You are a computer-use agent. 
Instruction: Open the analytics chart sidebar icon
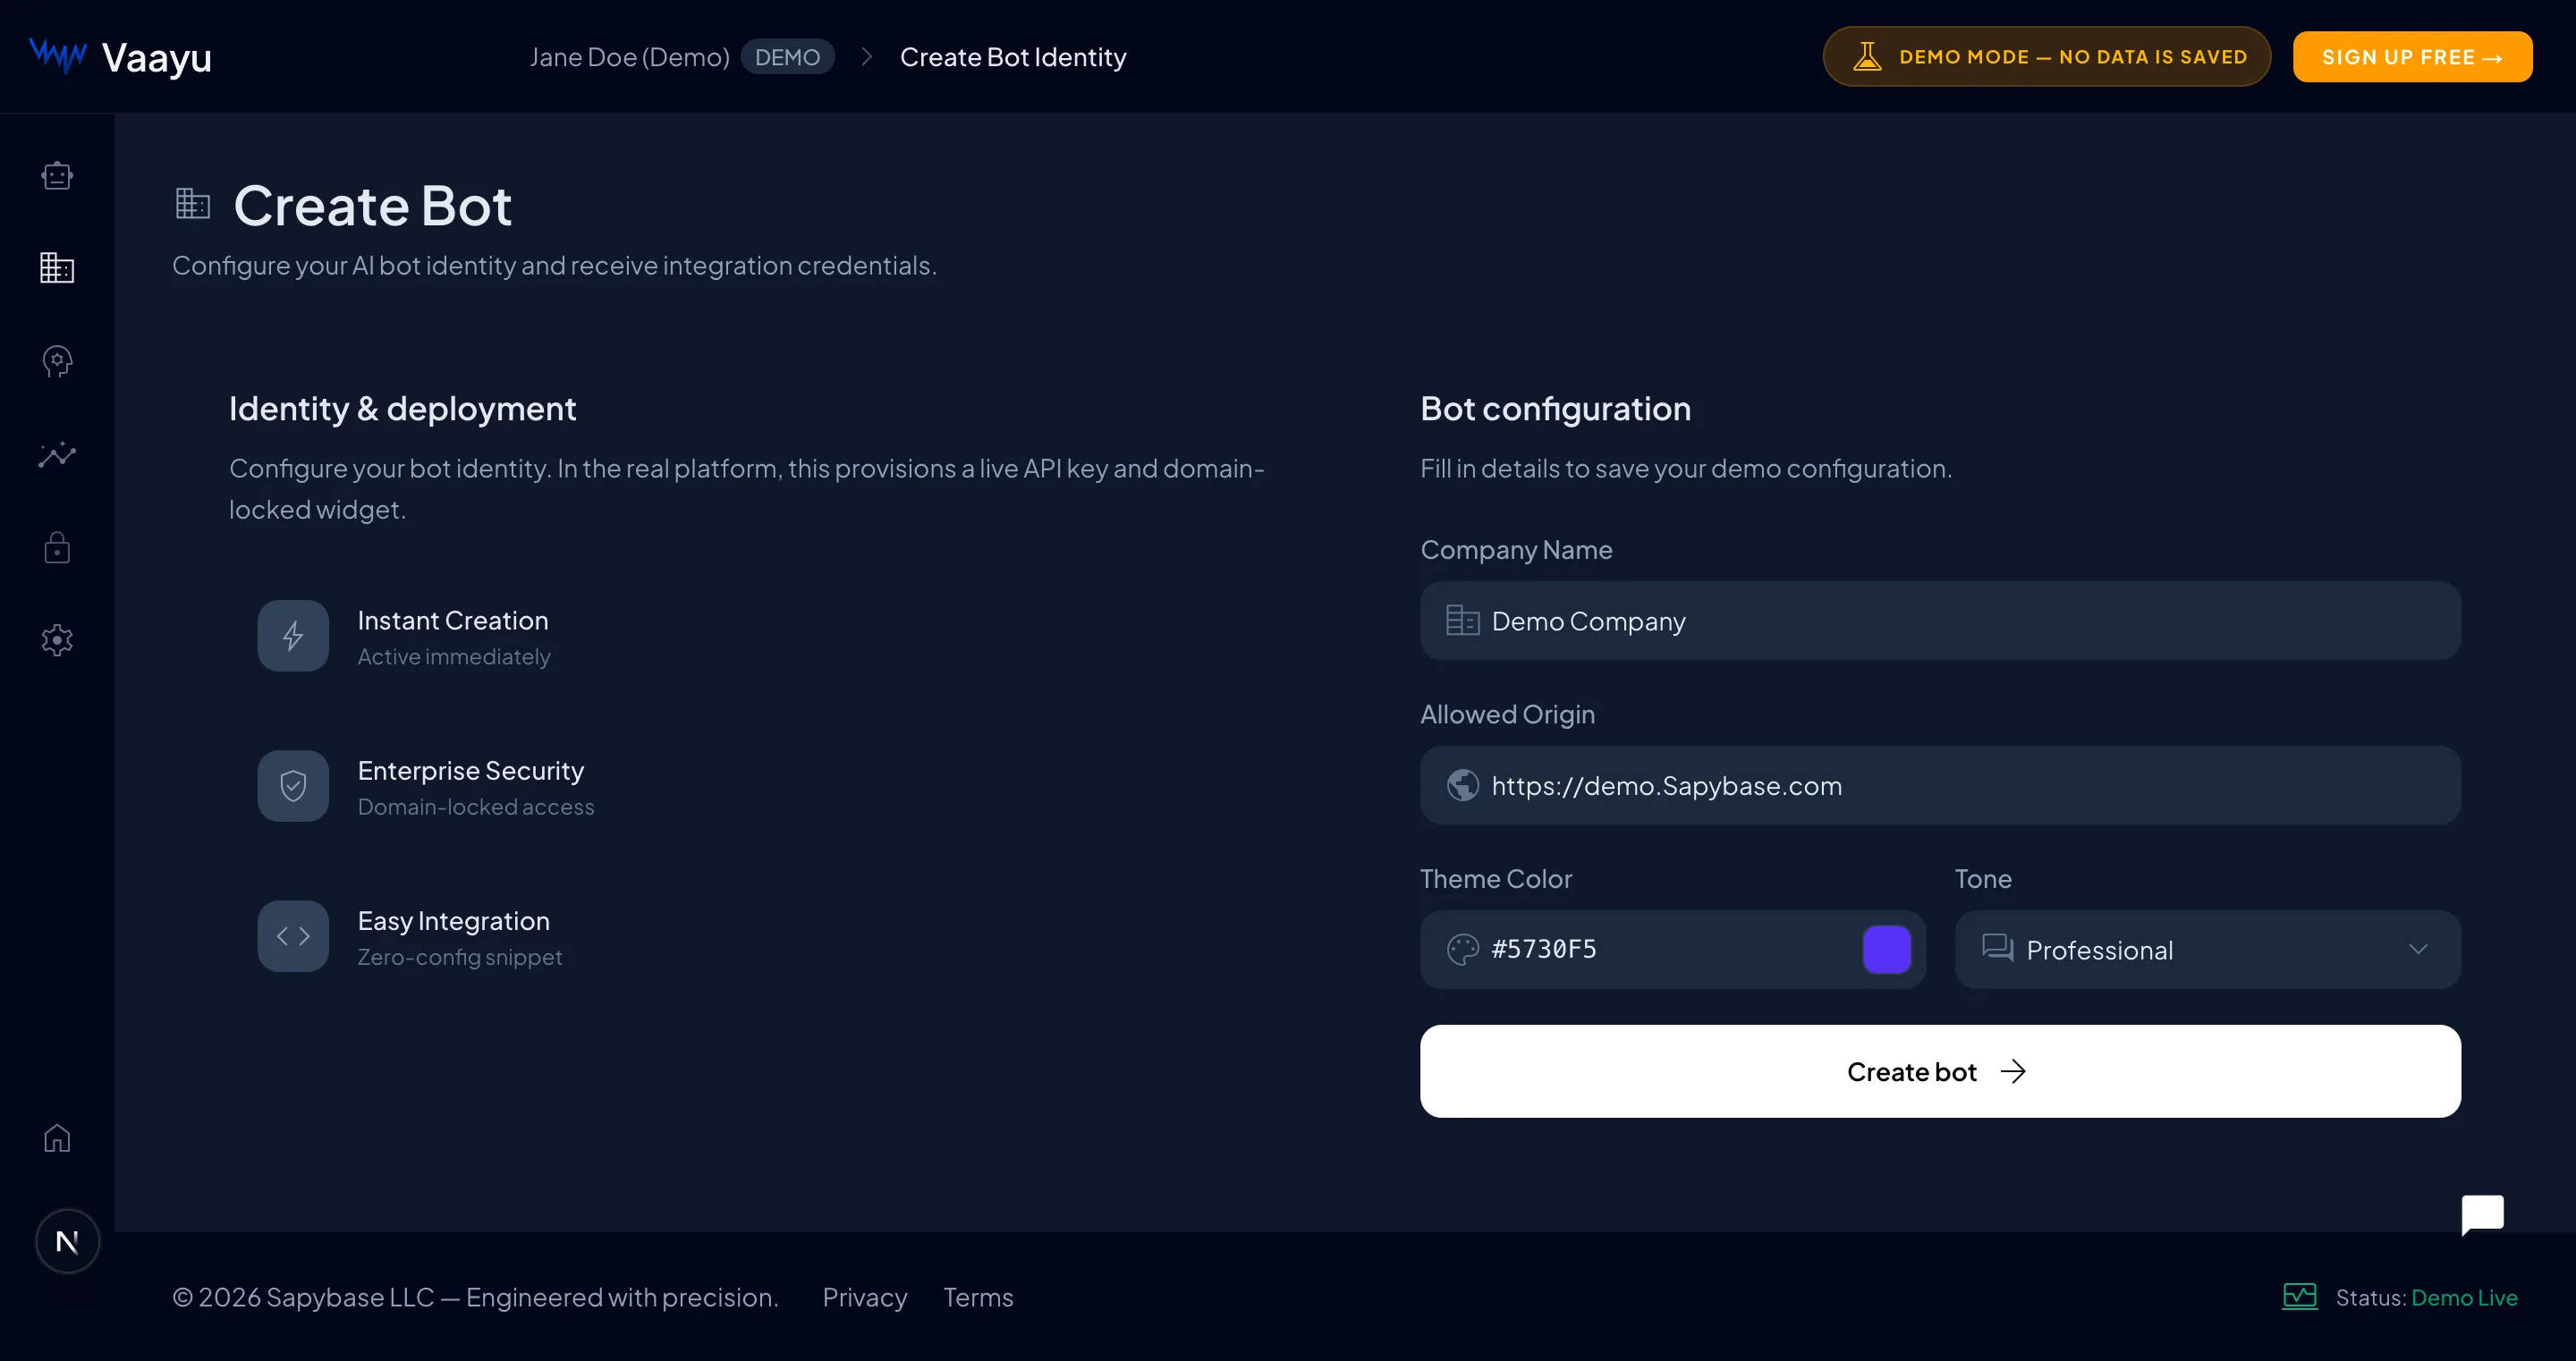pyautogui.click(x=57, y=454)
